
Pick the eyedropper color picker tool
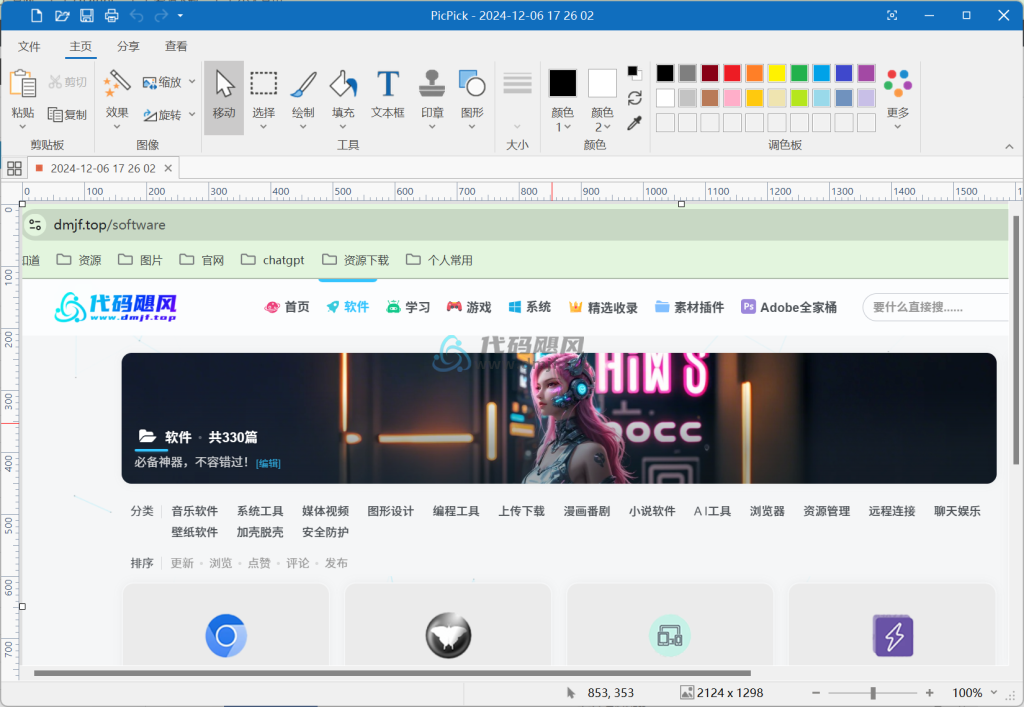(634, 123)
